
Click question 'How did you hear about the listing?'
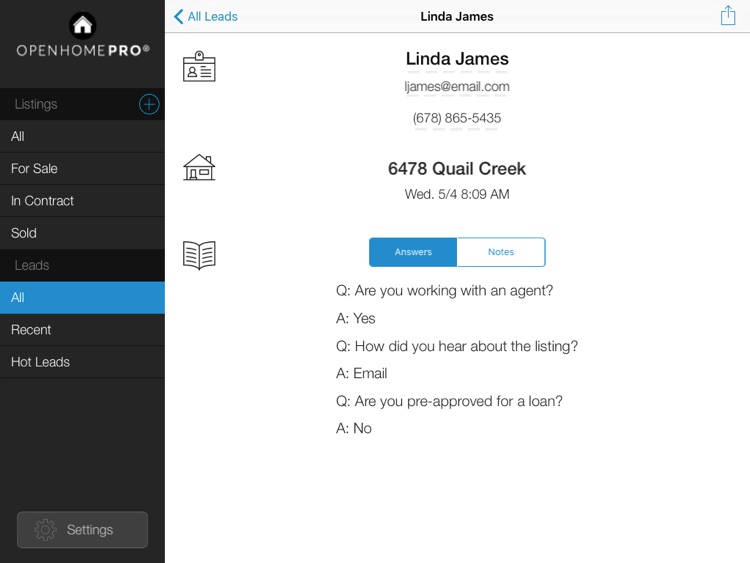457,346
